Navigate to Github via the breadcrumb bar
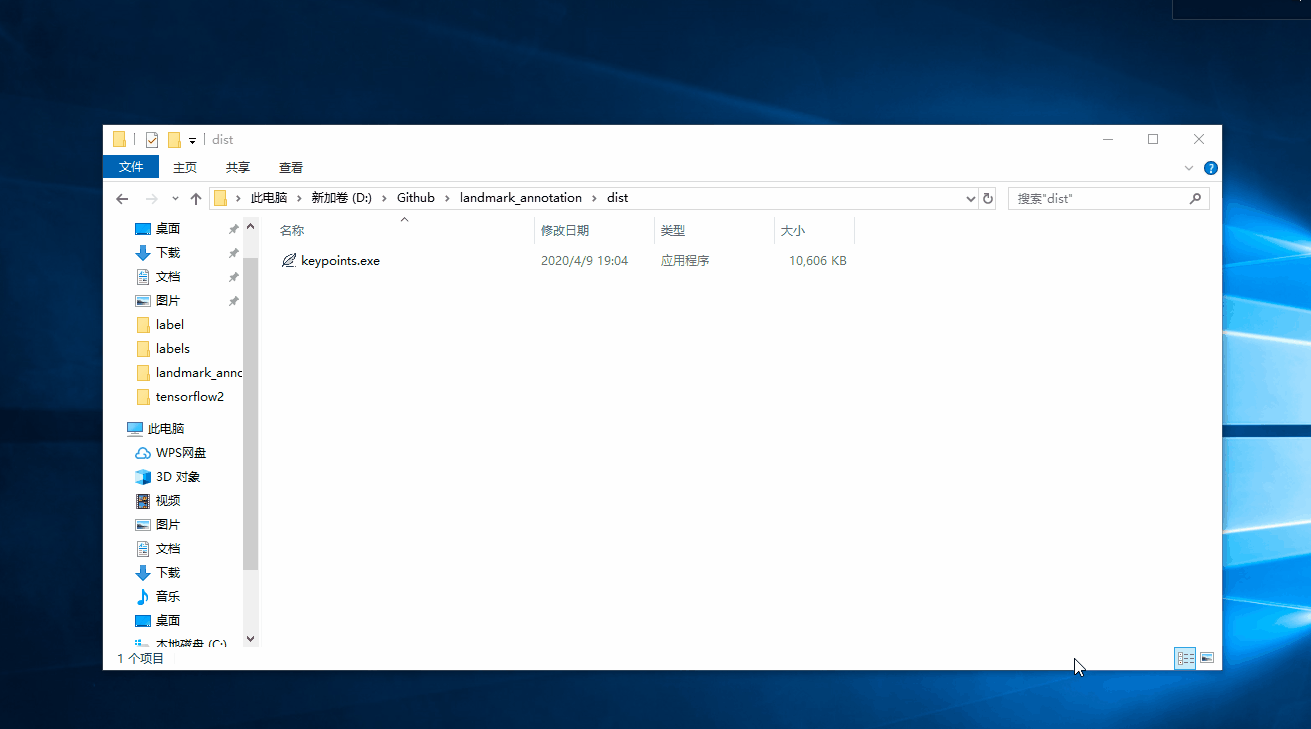This screenshot has height=729, width=1311. [415, 198]
